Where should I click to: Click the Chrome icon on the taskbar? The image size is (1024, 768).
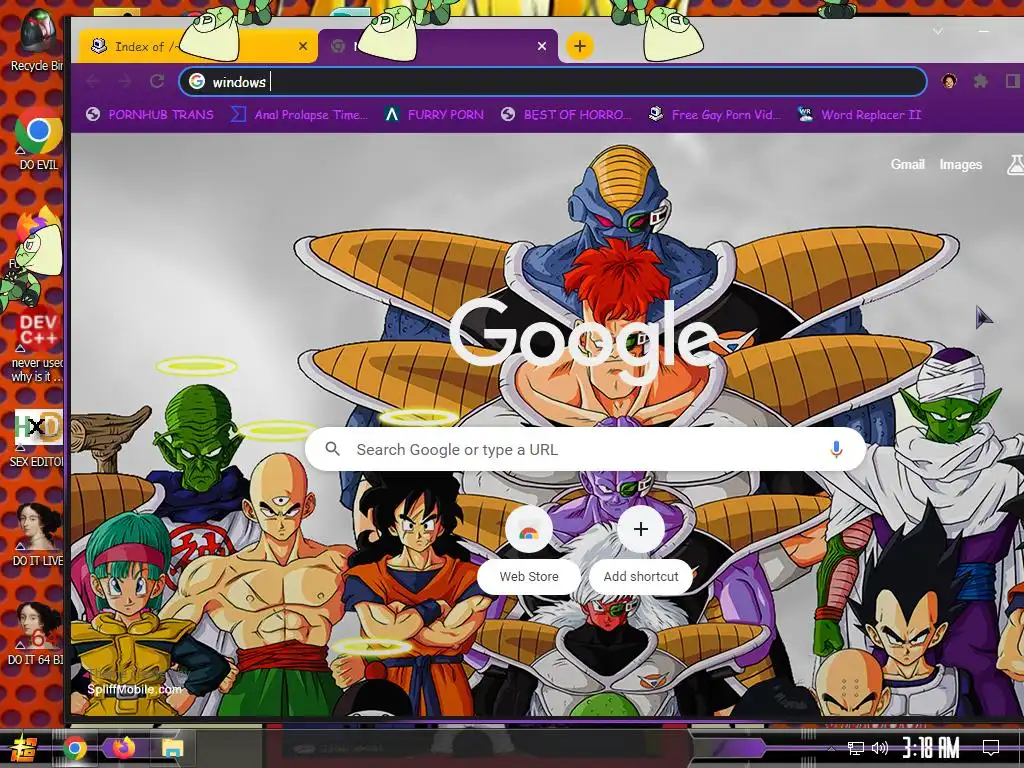[75, 748]
